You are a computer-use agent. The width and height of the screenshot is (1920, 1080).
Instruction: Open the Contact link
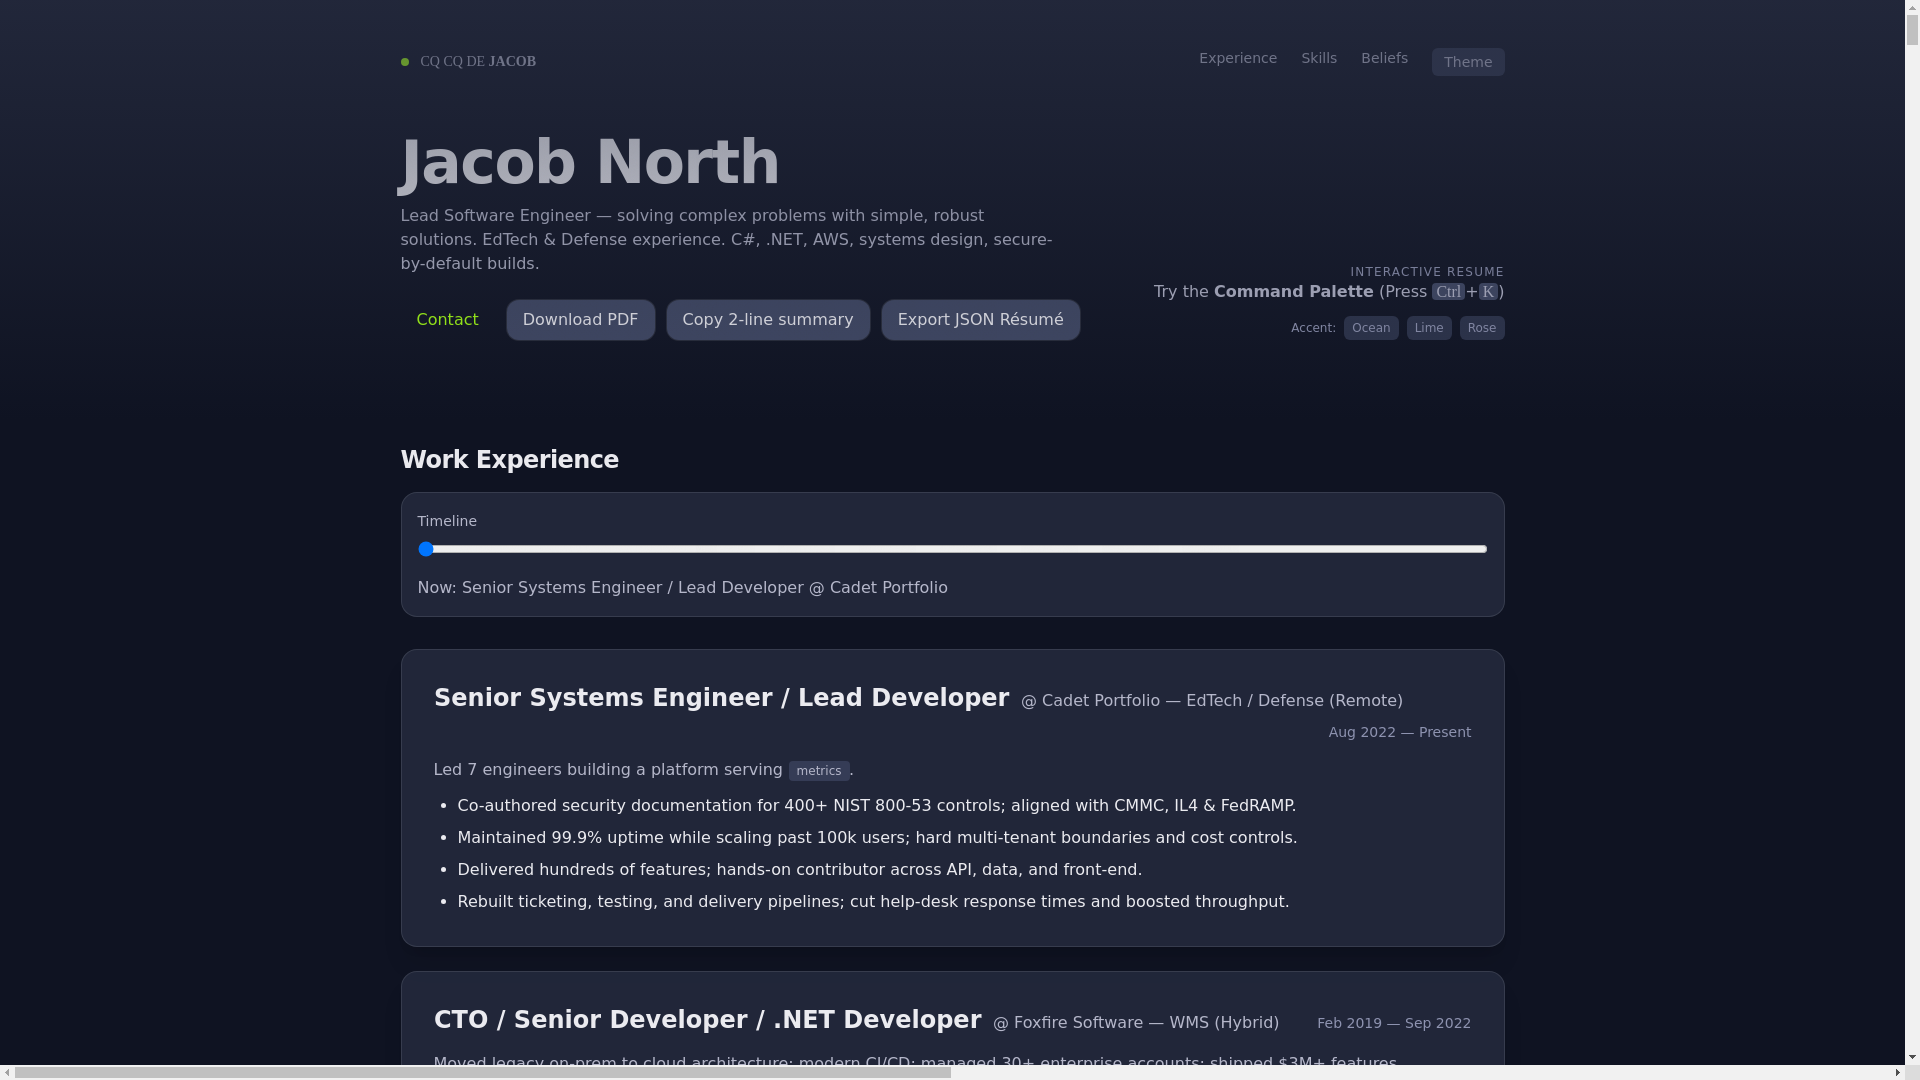click(447, 320)
